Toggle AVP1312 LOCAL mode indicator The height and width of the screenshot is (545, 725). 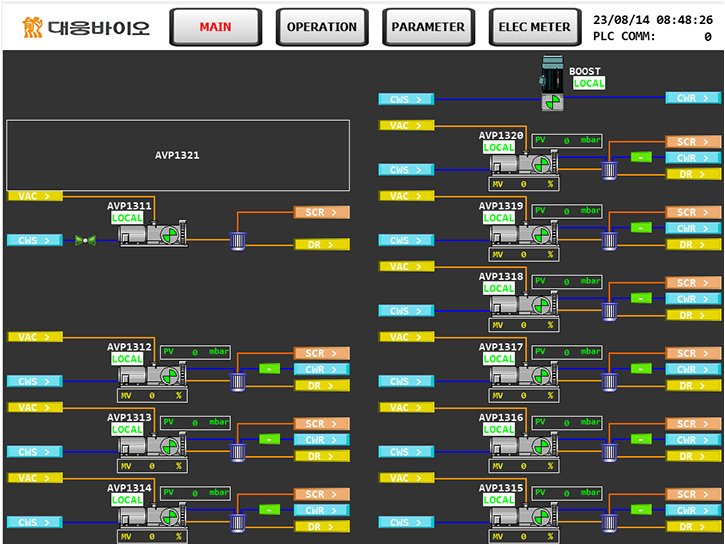tap(127, 359)
